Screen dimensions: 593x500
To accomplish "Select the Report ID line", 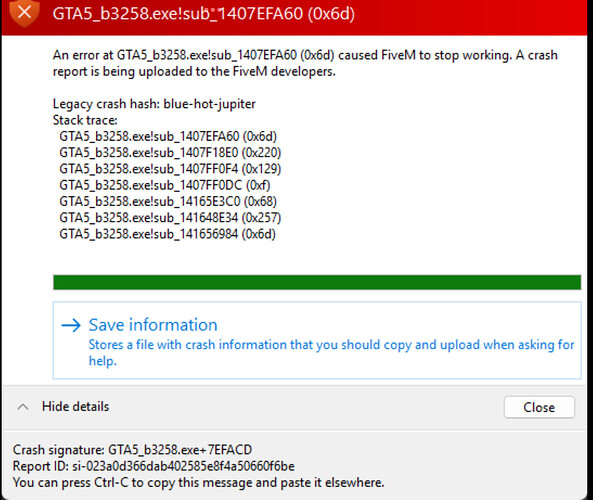I will click(154, 466).
